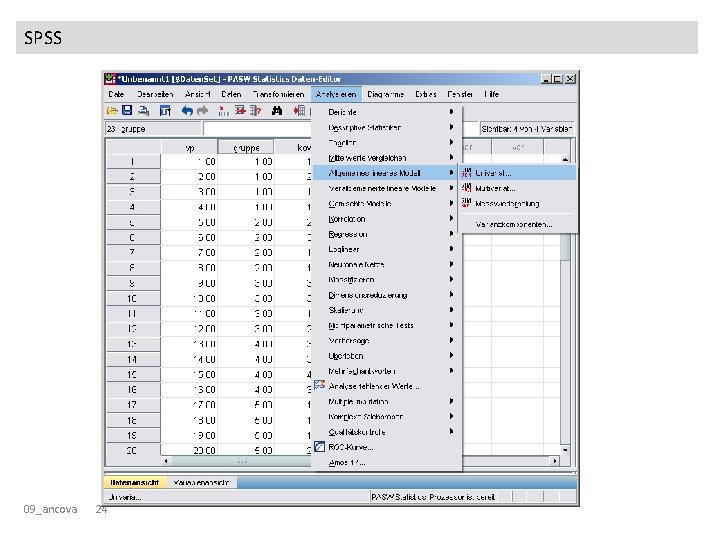
Task: Choose Multivariat... from the submenu
Action: pyautogui.click(x=519, y=188)
